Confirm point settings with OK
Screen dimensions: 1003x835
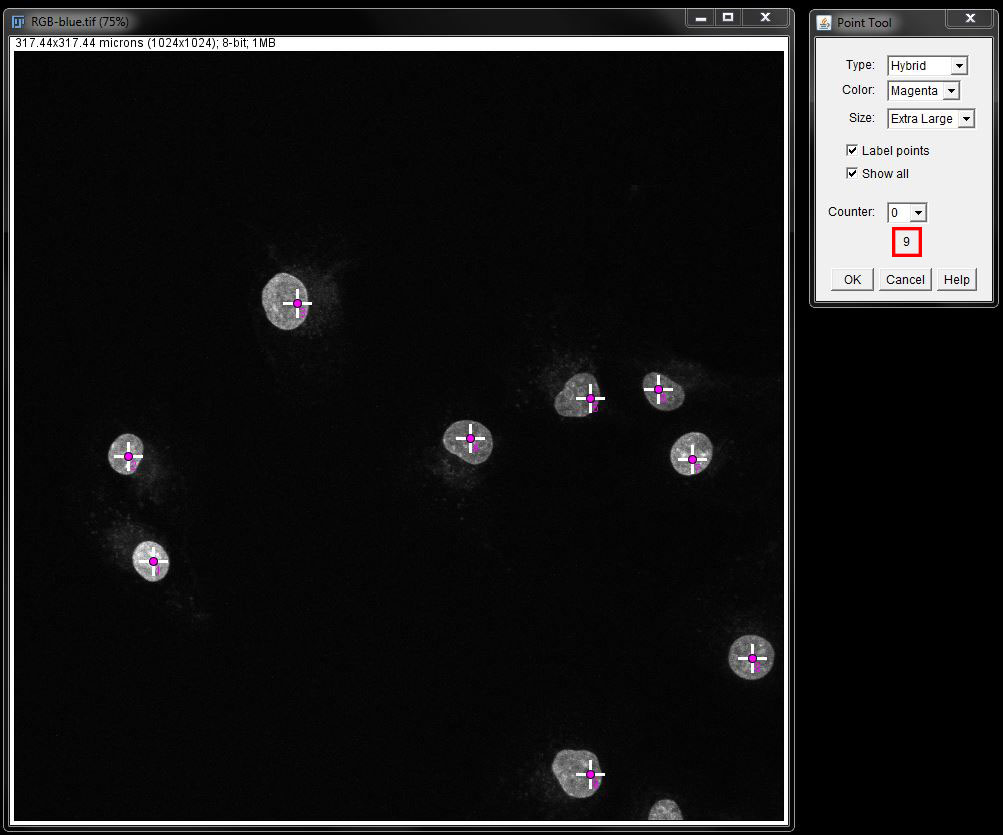tap(851, 279)
